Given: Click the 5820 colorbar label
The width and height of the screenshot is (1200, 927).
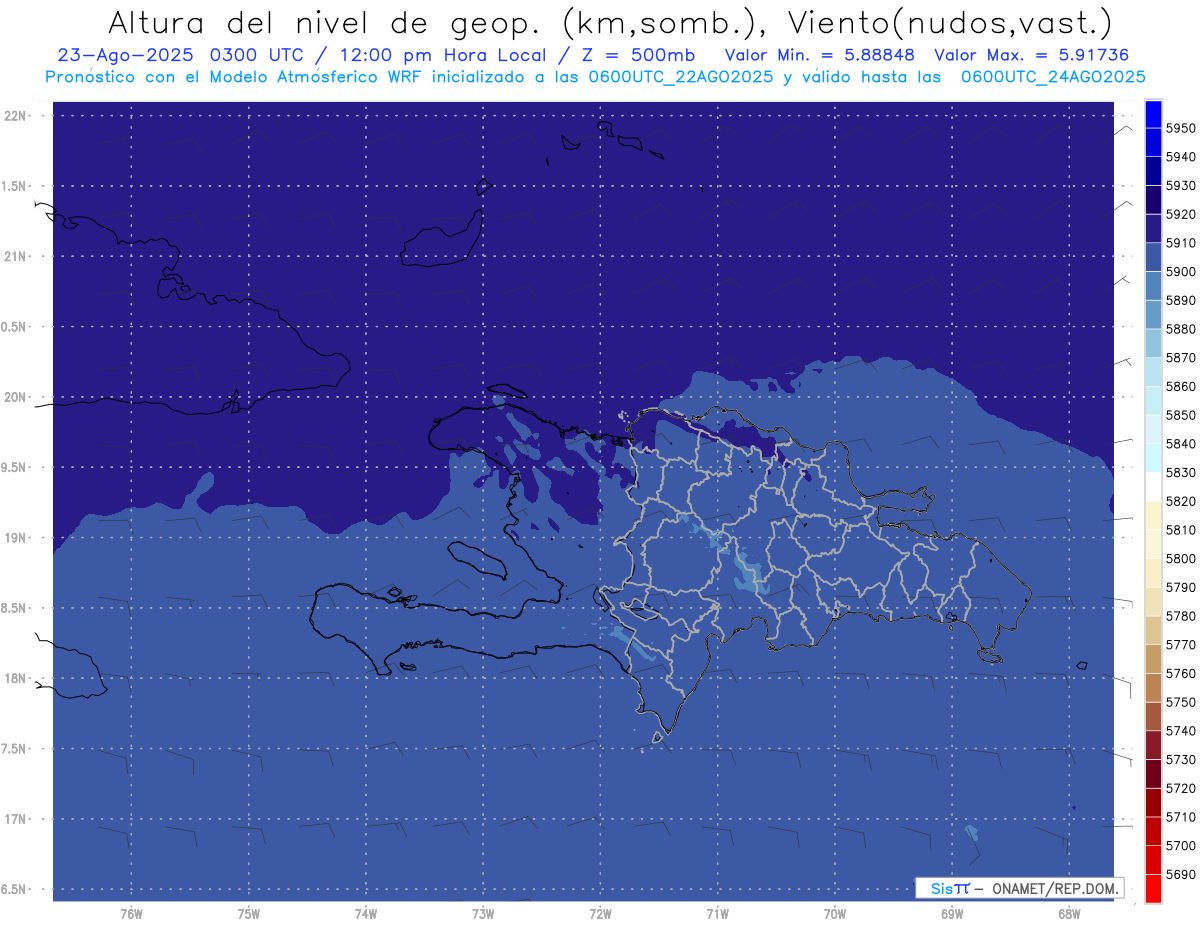Looking at the screenshot, I should [x=1180, y=501].
